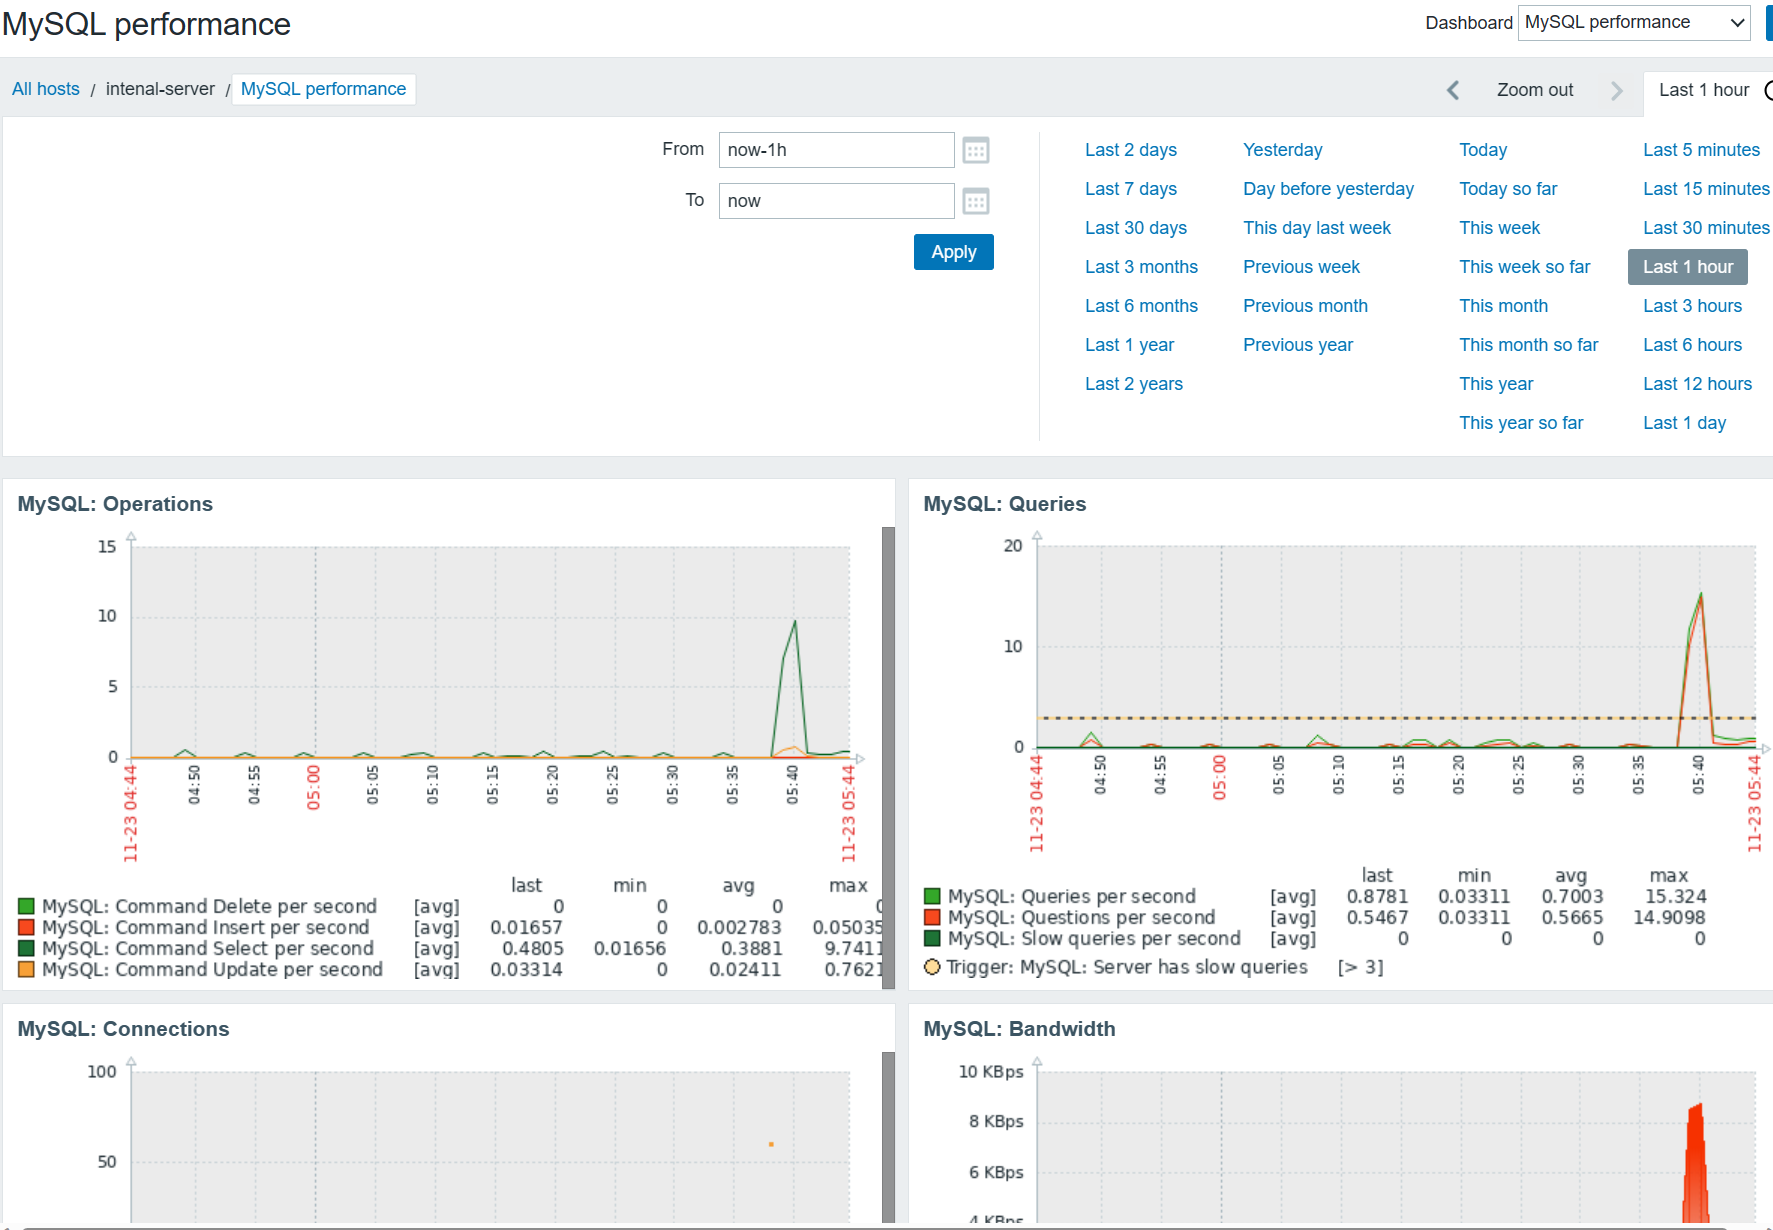Go to the previous time period arrow
The image size is (1773, 1230).
click(x=1453, y=90)
